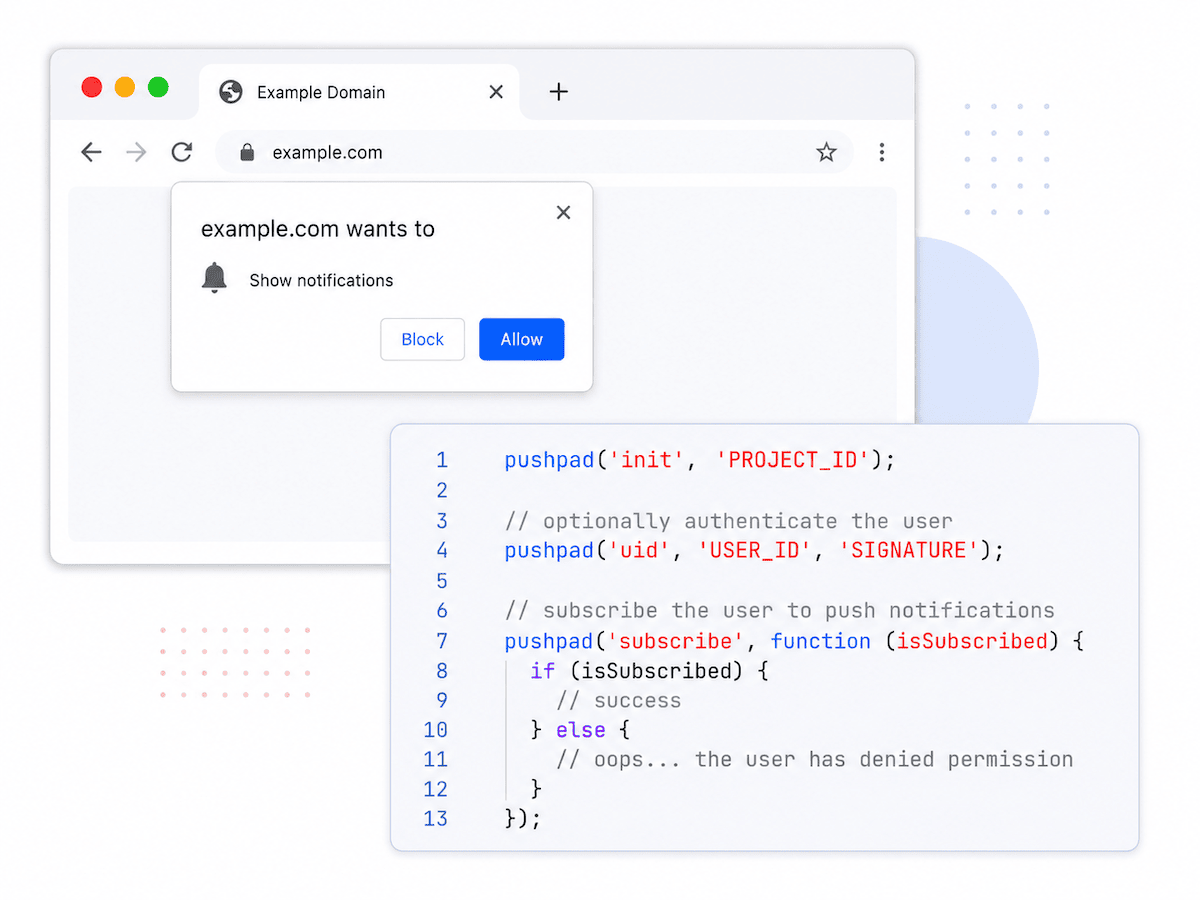Click code line number 1

442,460
